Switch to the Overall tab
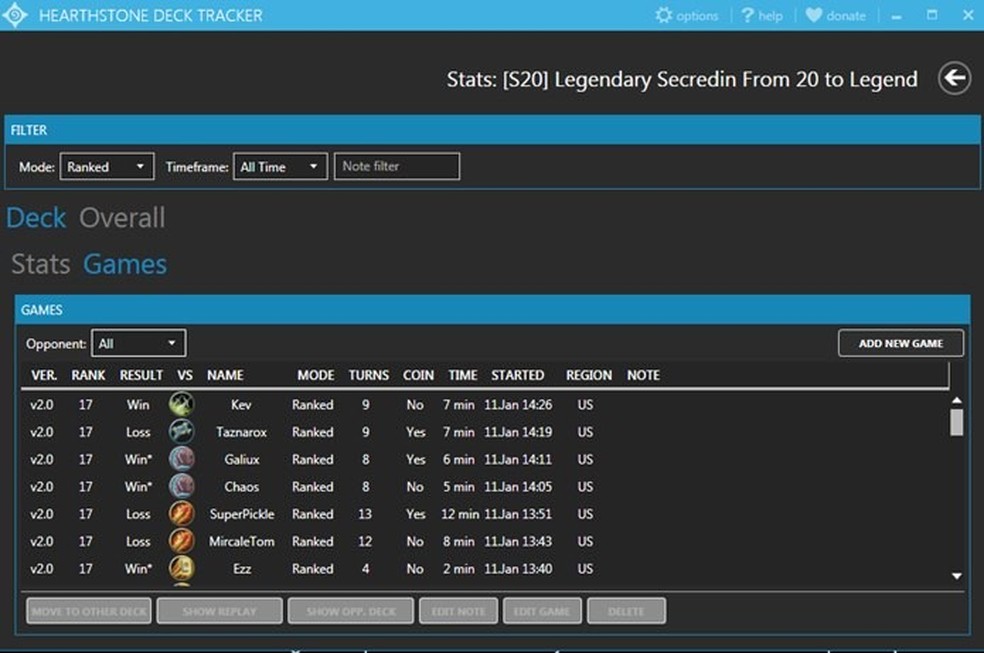 122,218
